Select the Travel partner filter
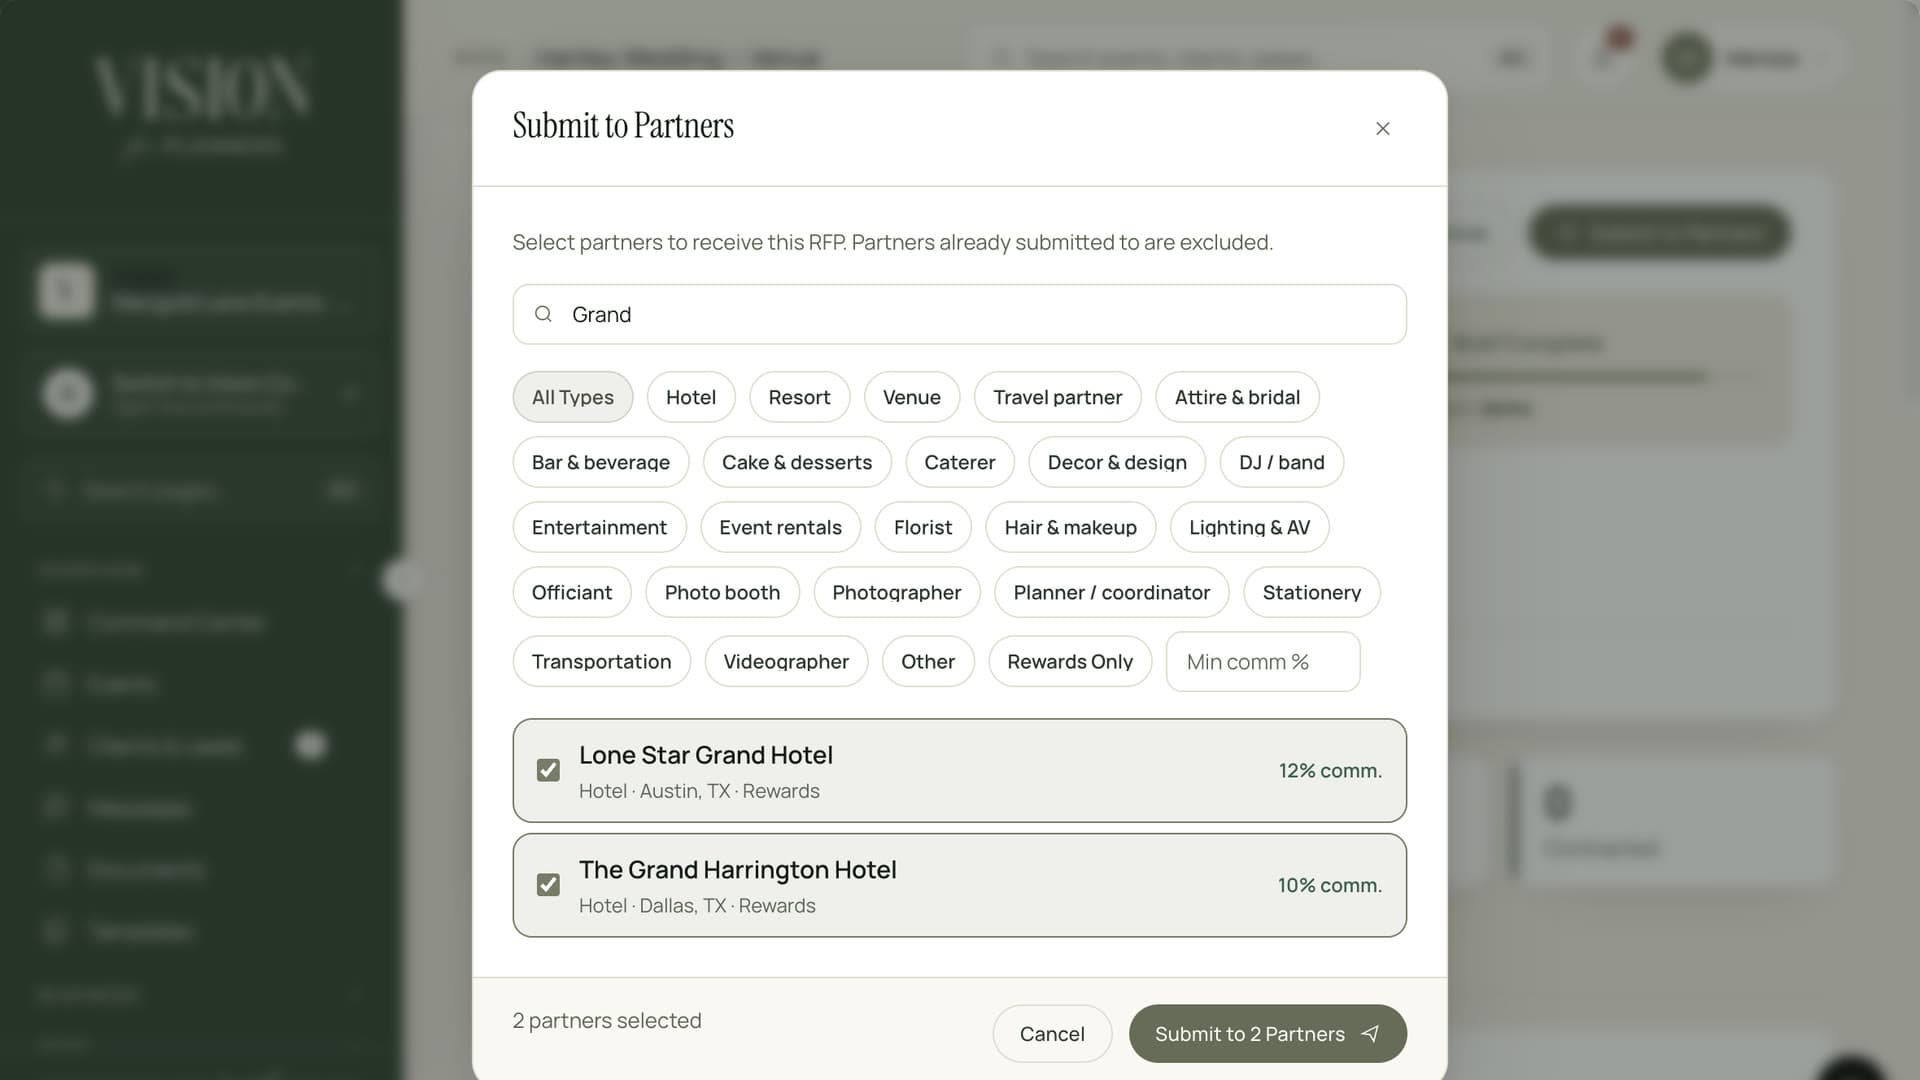 click(1058, 397)
